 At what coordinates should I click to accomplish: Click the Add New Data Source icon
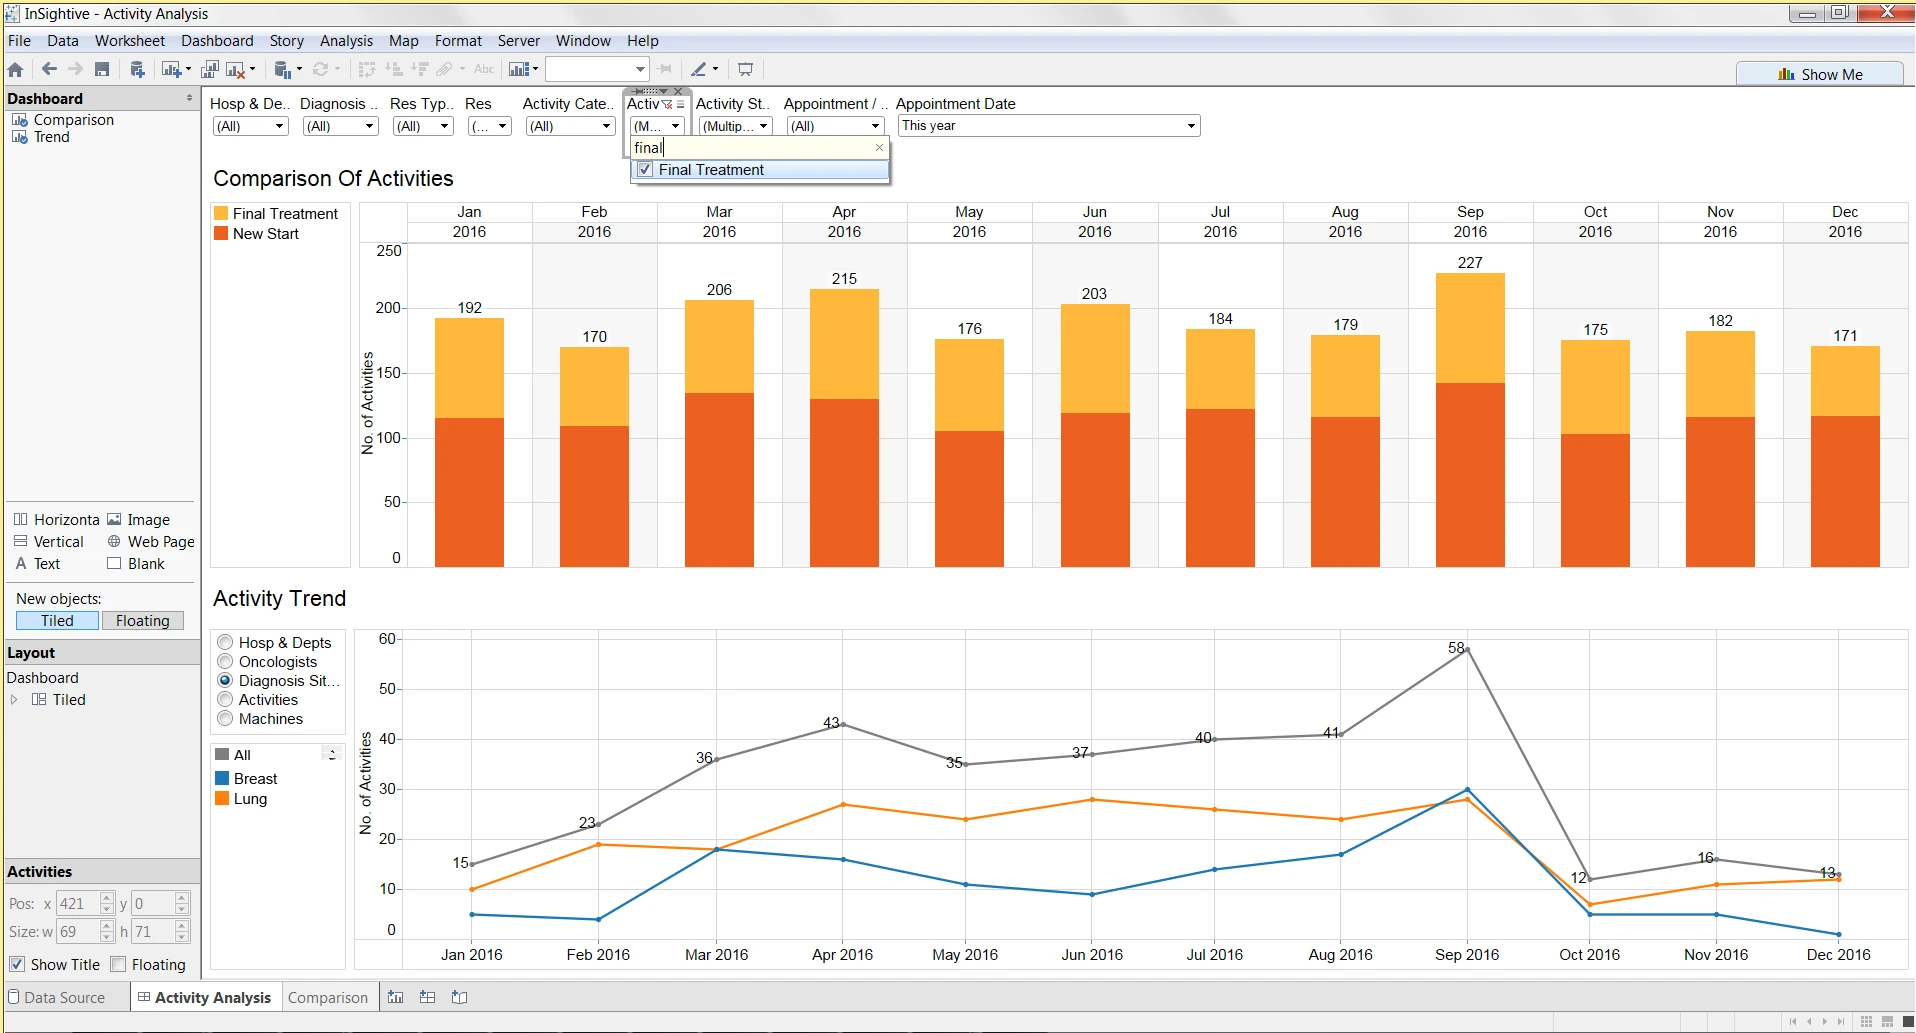coord(137,69)
